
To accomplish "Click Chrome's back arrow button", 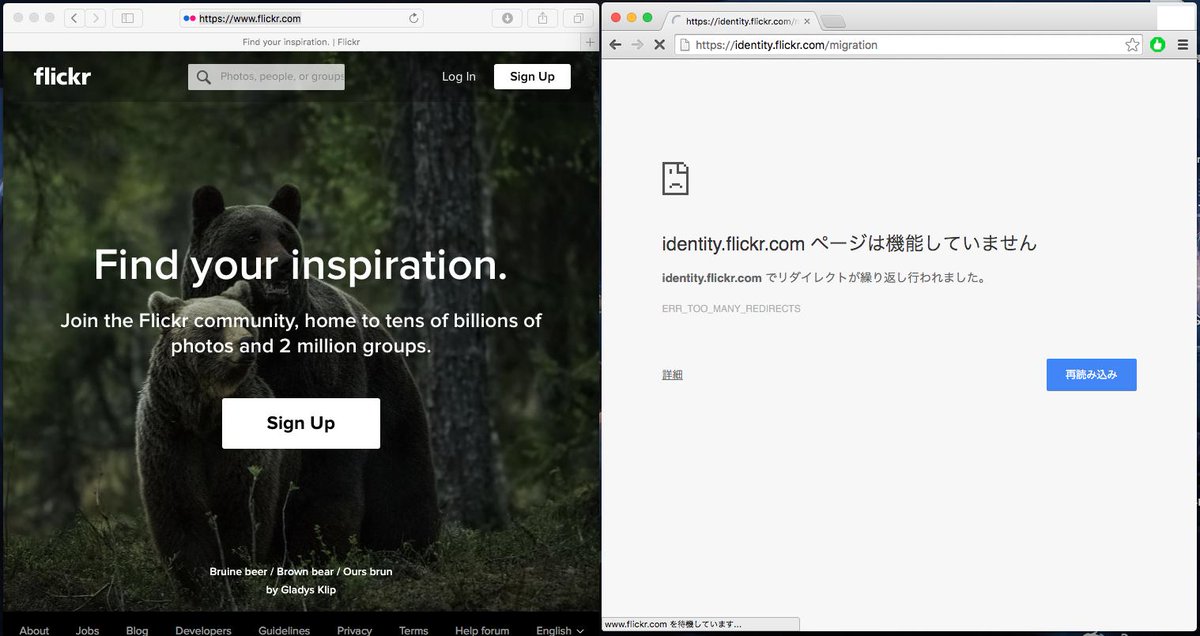I will click(x=616, y=45).
